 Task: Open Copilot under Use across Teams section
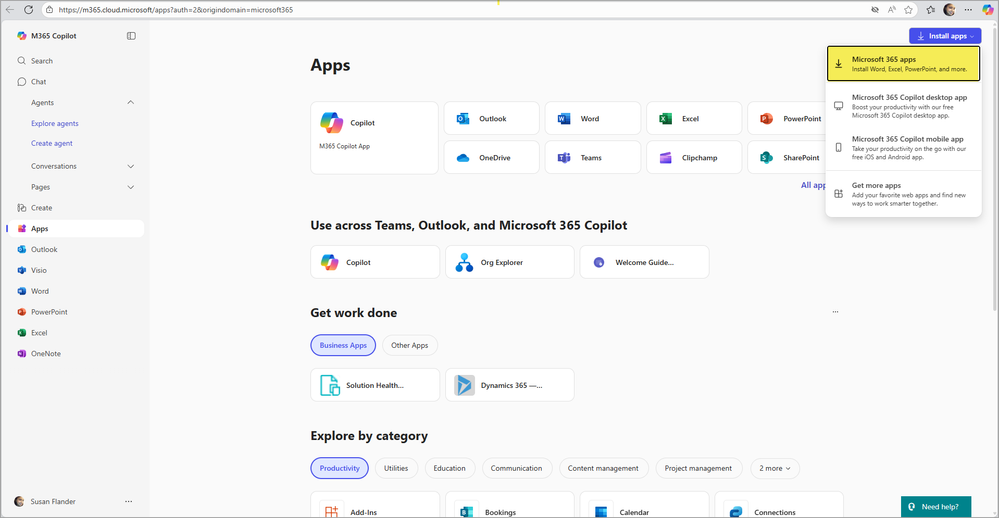coord(375,262)
